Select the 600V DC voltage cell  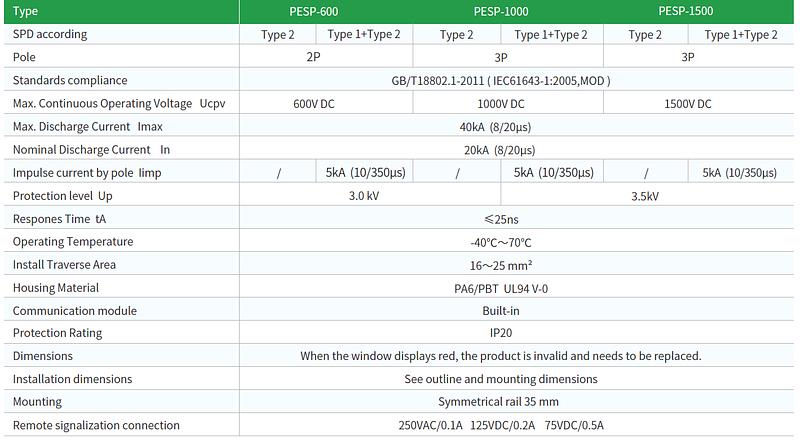(x=313, y=104)
